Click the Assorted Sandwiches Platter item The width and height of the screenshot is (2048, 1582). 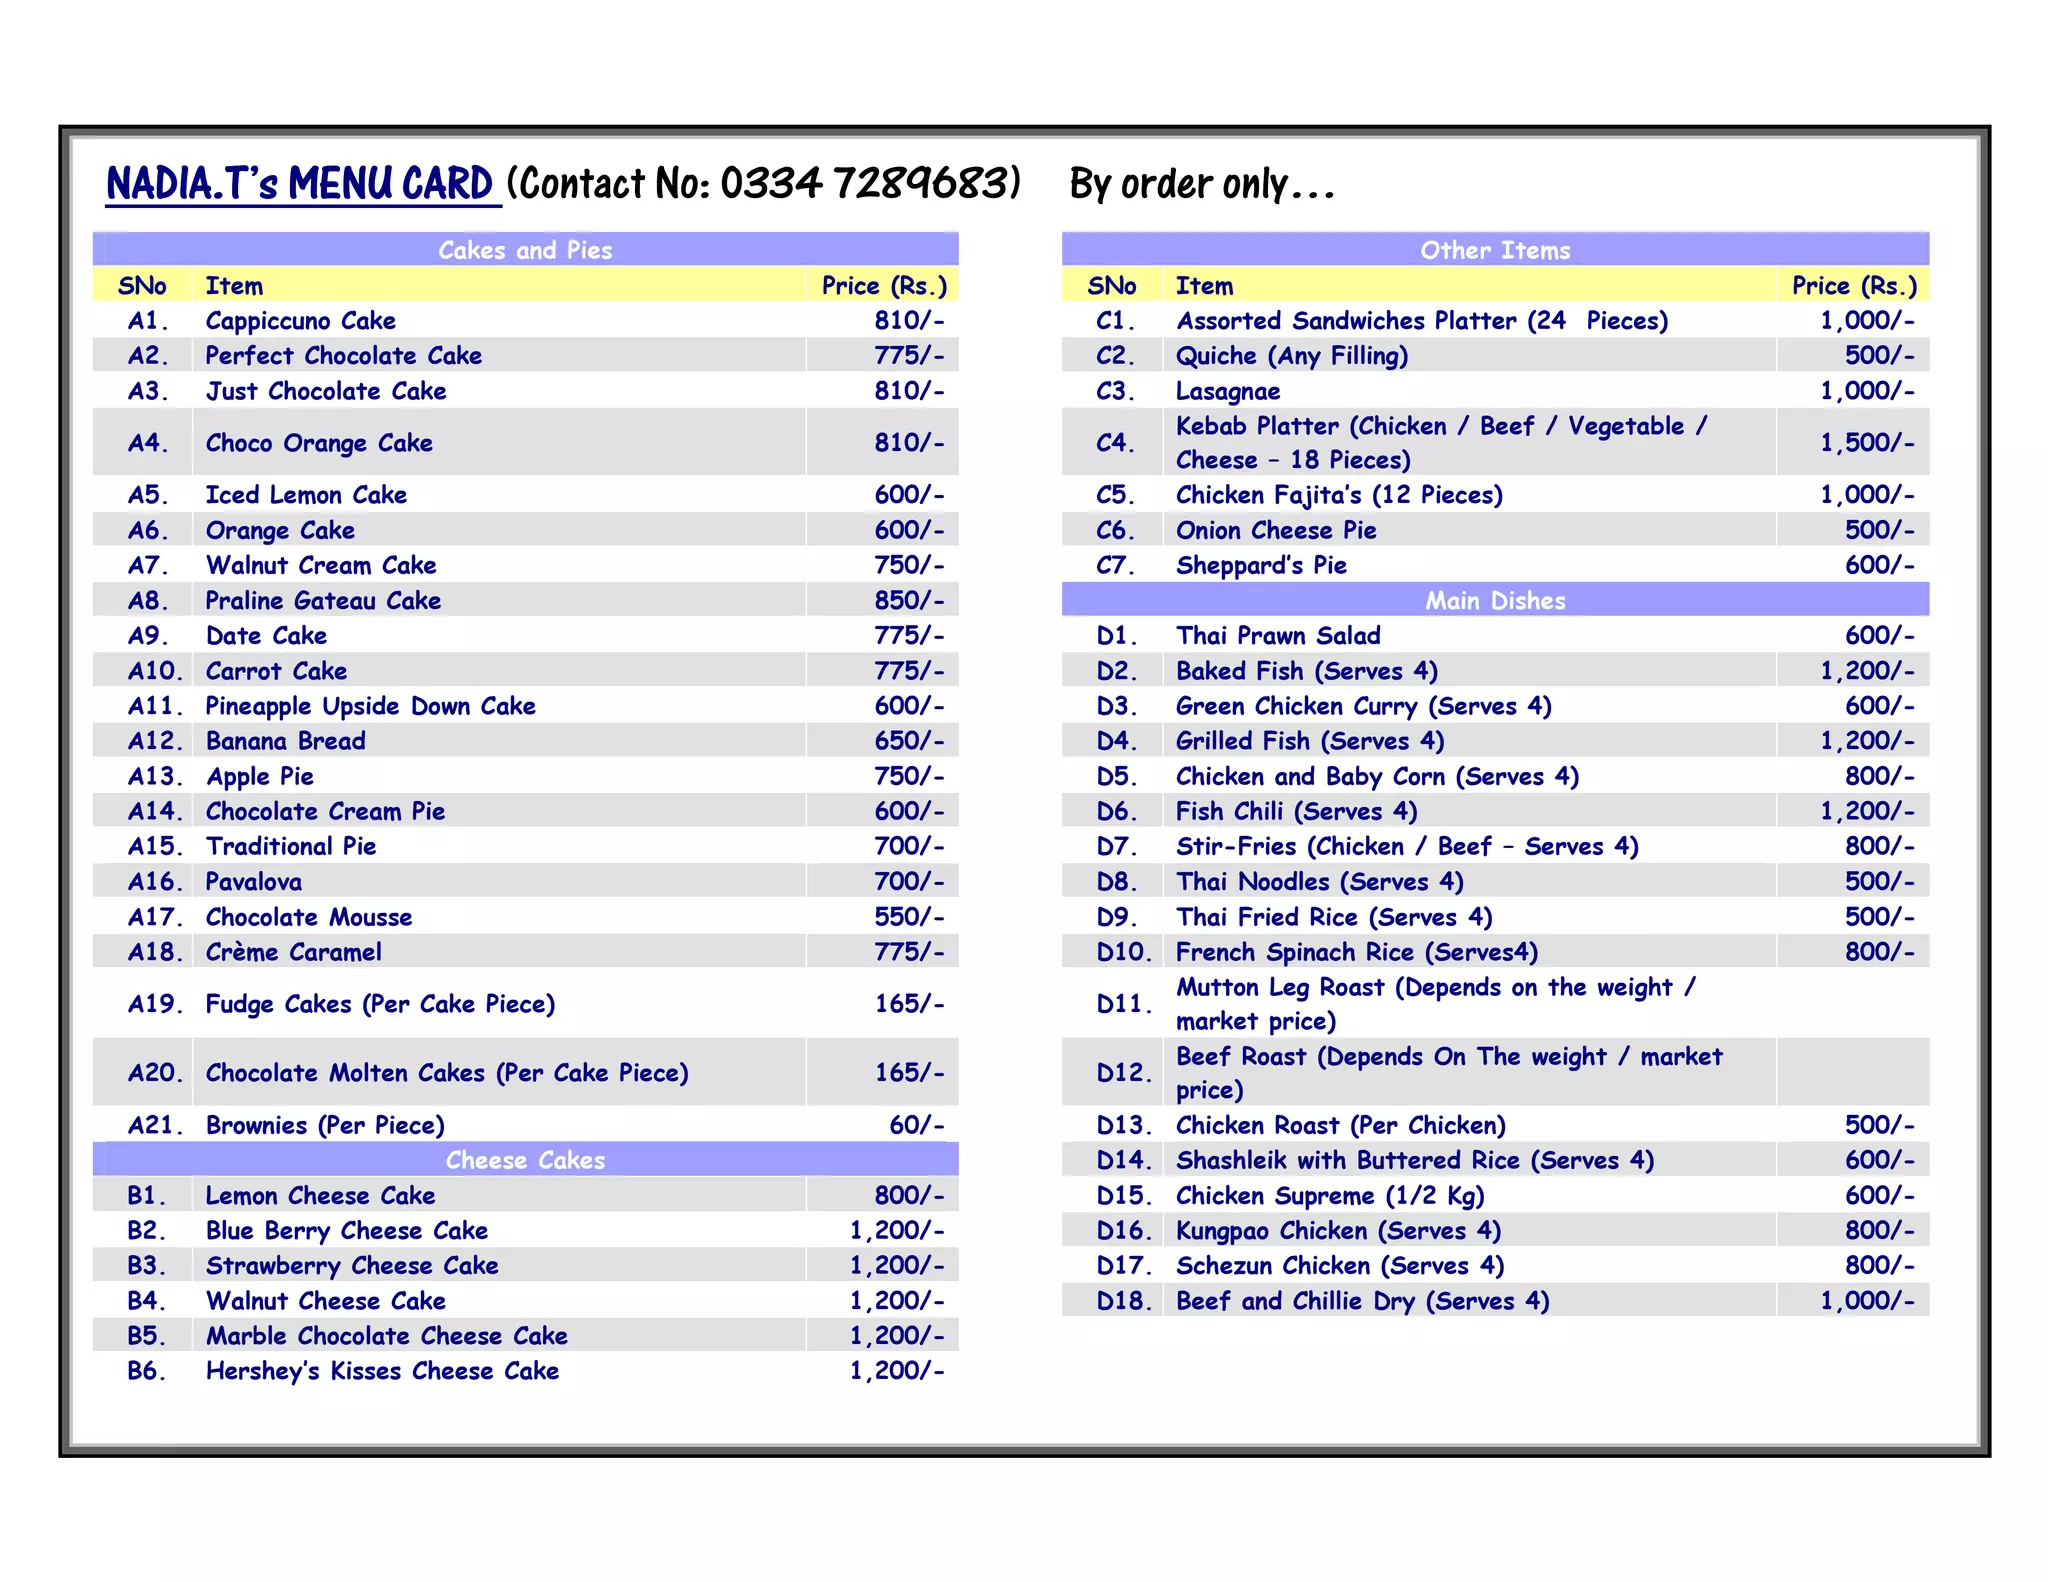point(1421,321)
